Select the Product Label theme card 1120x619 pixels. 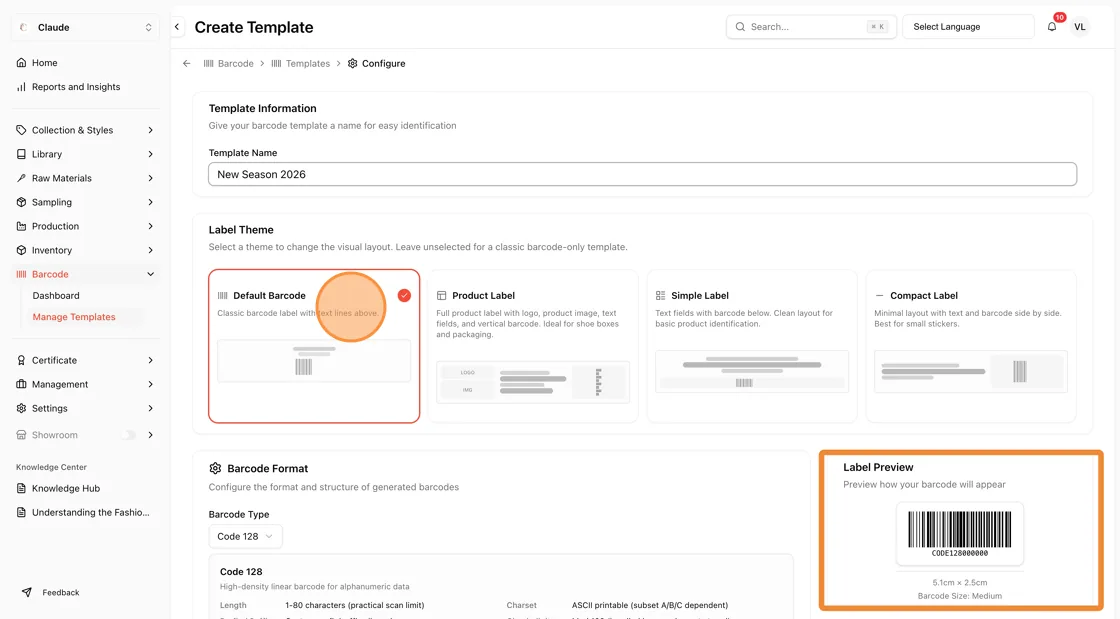coord(533,346)
